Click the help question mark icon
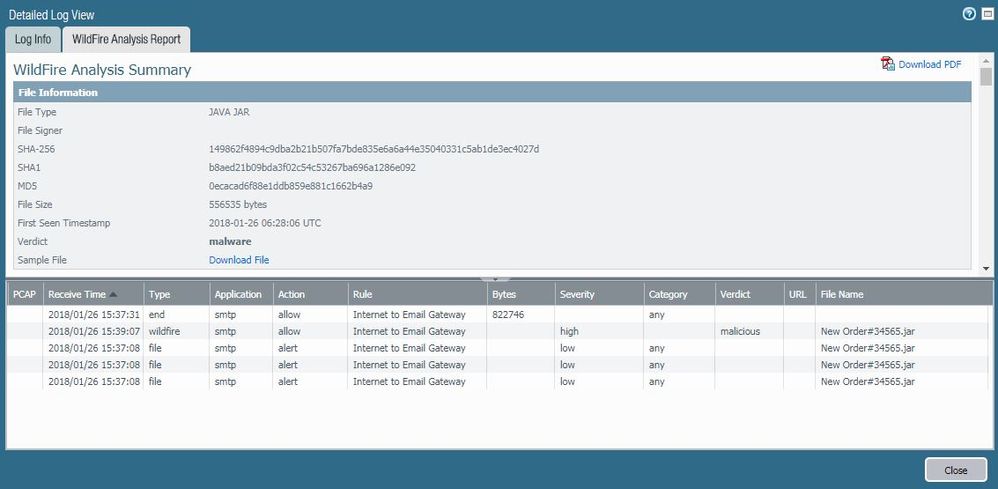 tap(968, 14)
